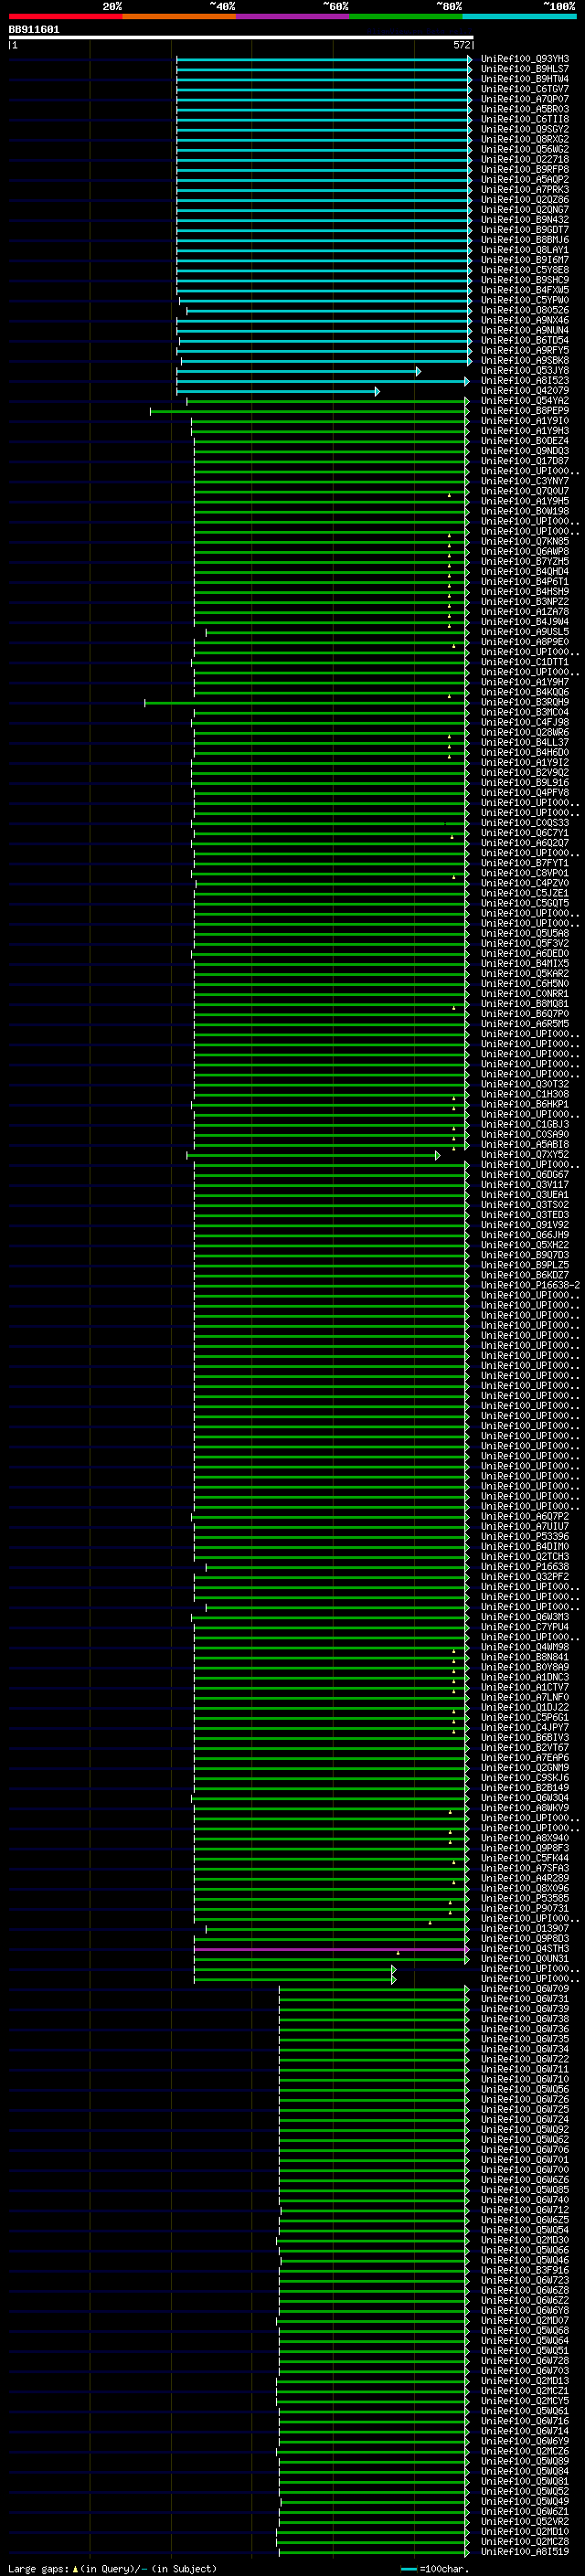The height and width of the screenshot is (2576, 585).
Task: Select label UniRef100_P90731
Action: click(x=525, y=1908)
